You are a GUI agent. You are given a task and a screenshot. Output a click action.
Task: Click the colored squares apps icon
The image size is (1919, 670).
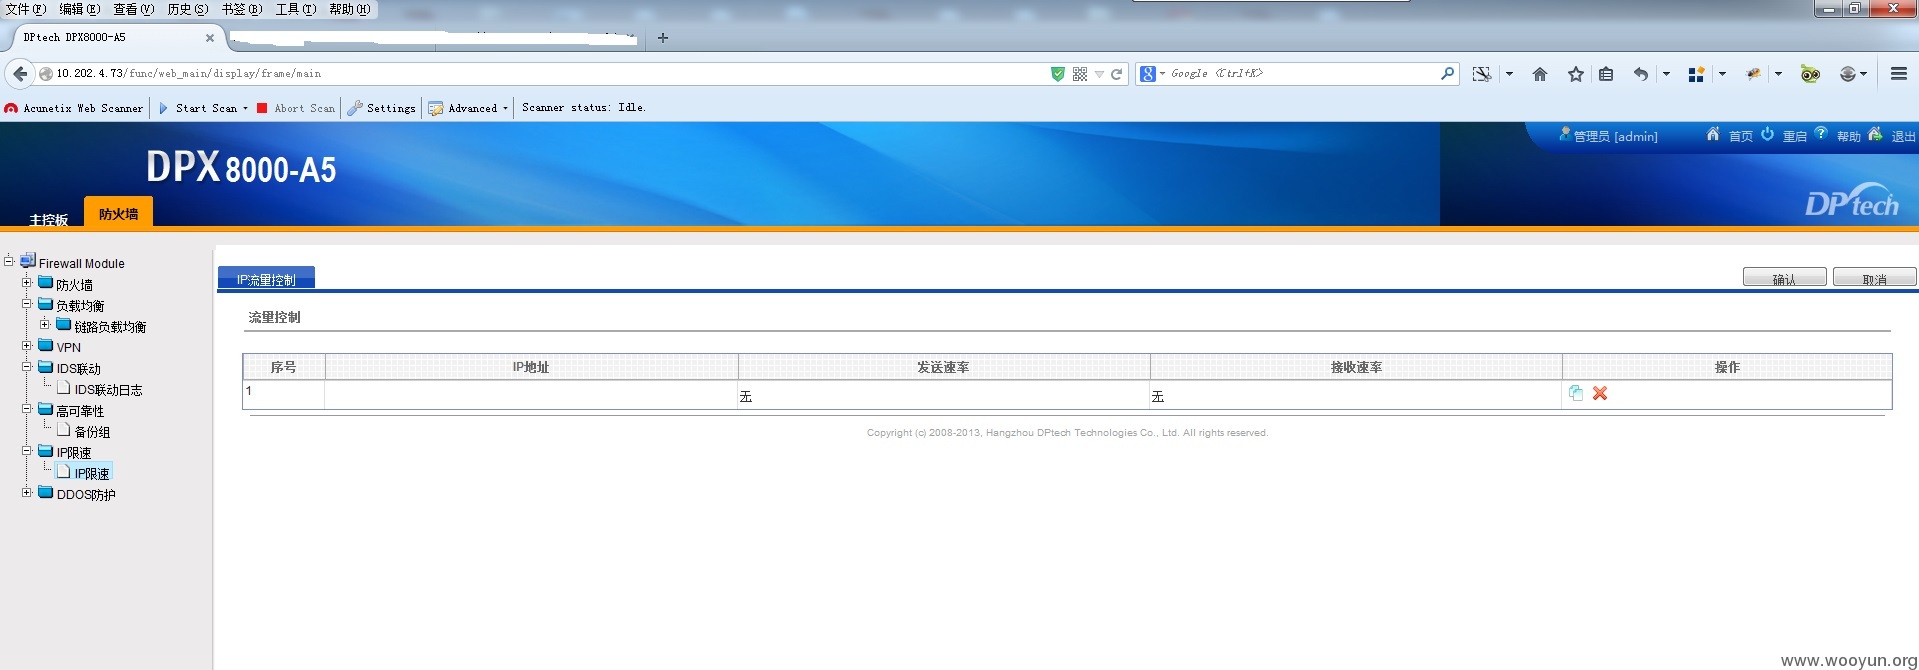click(1696, 74)
